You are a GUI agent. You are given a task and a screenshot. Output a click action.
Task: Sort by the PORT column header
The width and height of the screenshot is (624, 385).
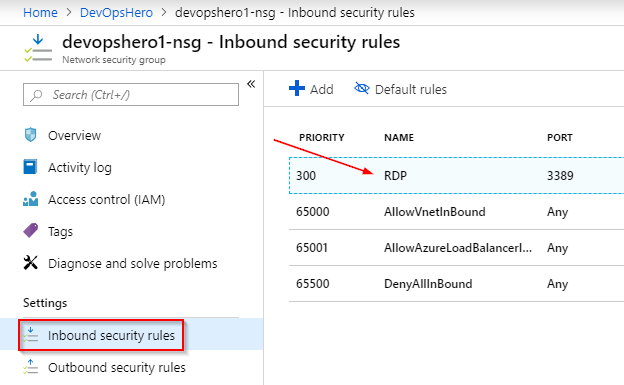point(560,137)
